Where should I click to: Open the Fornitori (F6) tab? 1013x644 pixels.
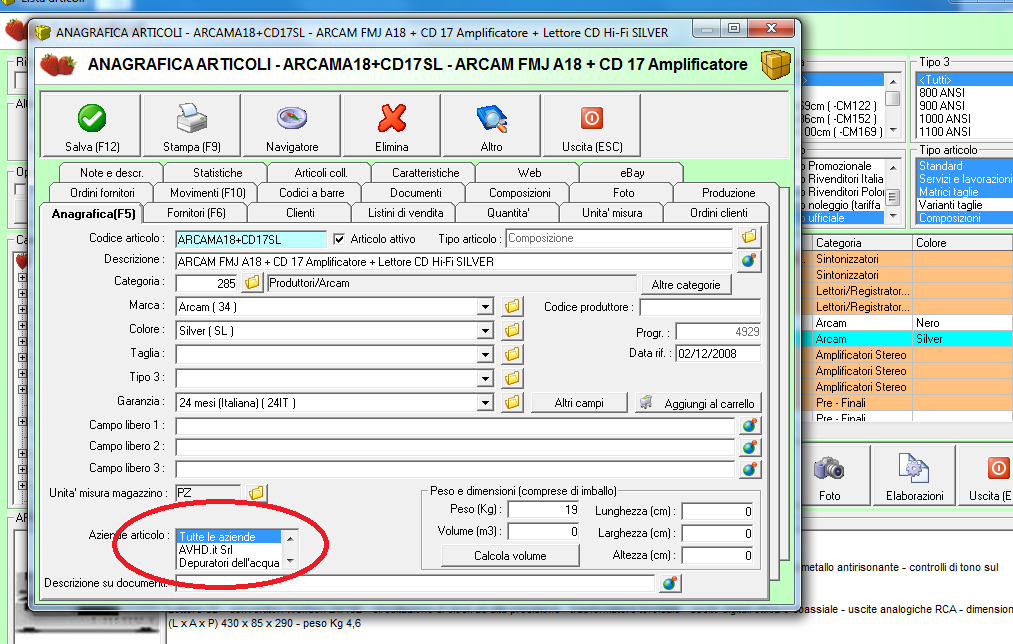pos(196,213)
